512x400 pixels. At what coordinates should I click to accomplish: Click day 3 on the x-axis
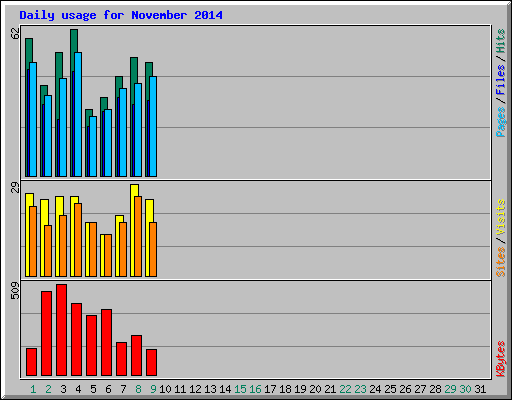63,389
